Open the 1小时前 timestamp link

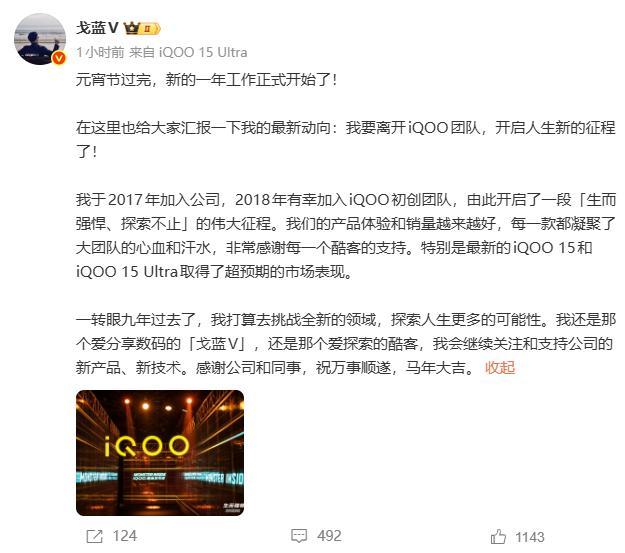click(x=100, y=52)
